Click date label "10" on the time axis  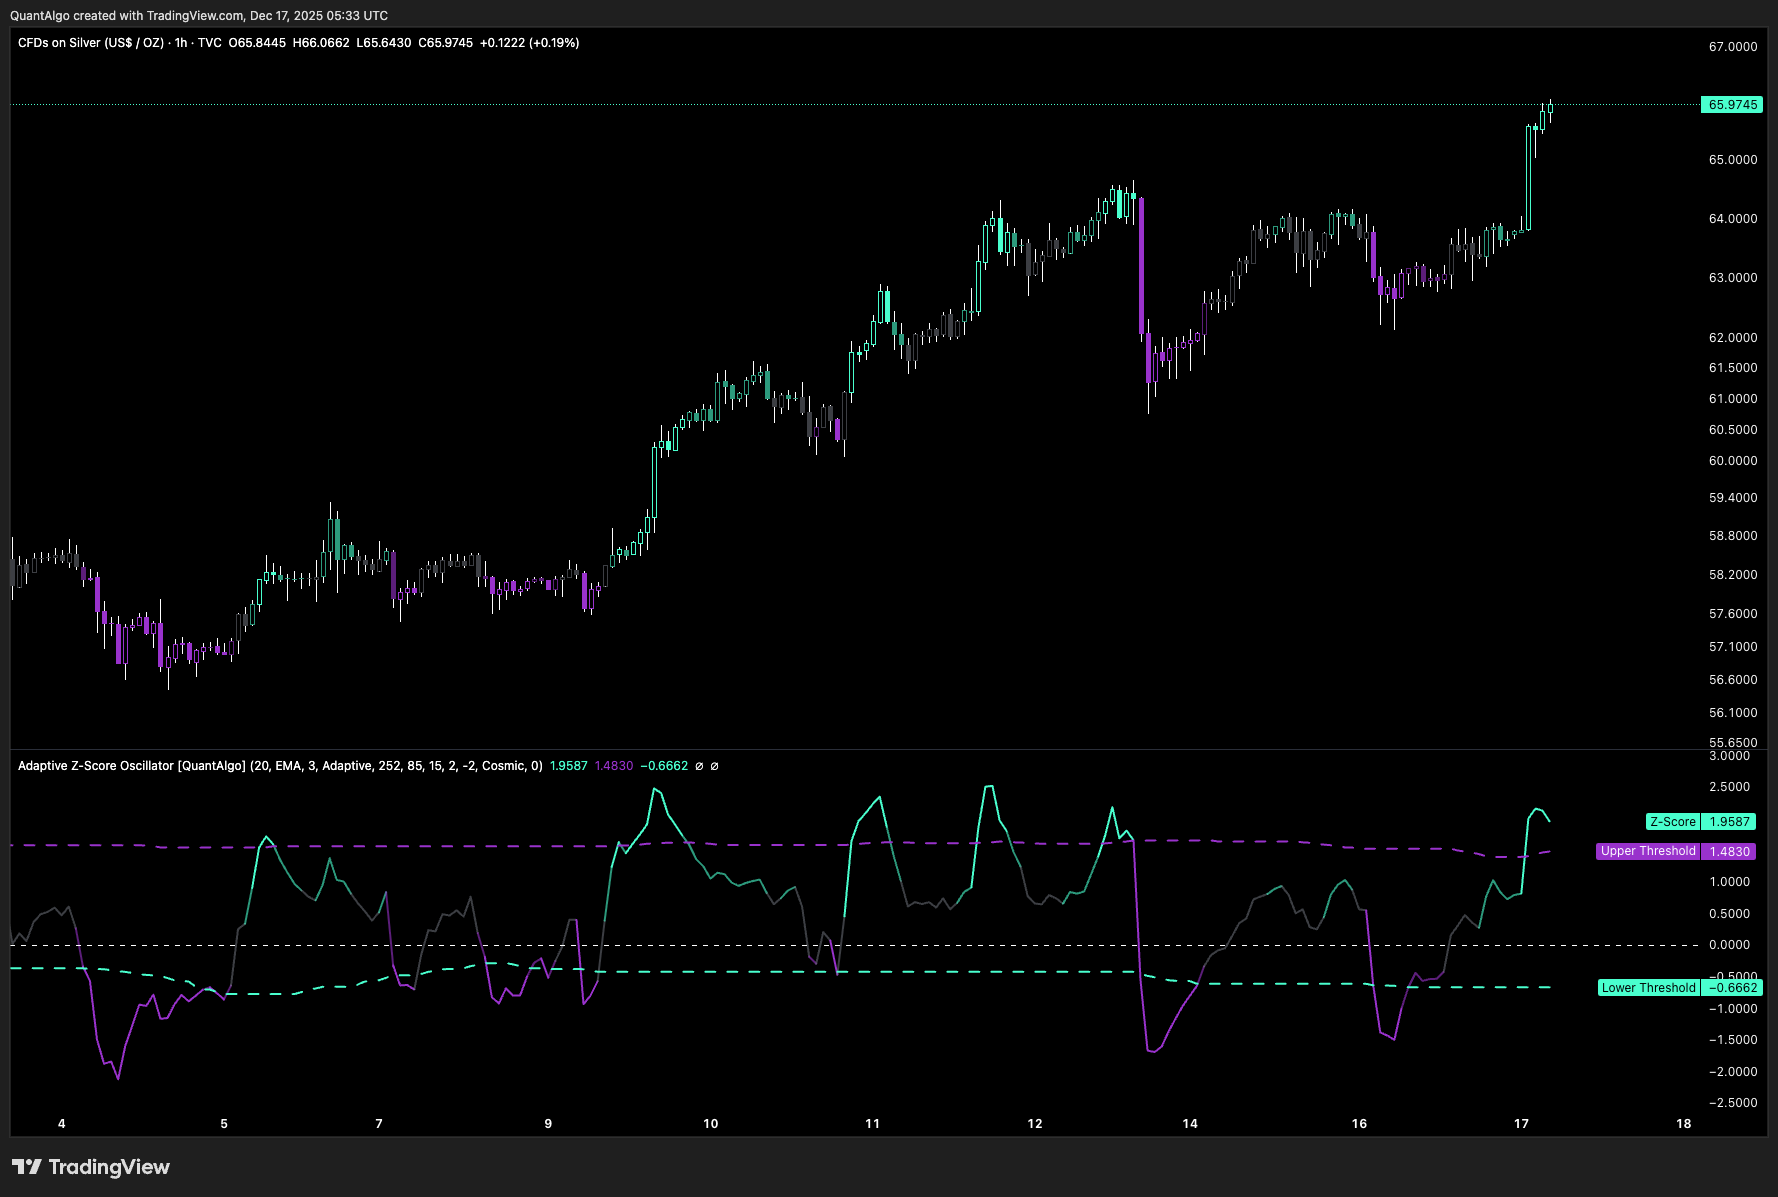(x=711, y=1124)
